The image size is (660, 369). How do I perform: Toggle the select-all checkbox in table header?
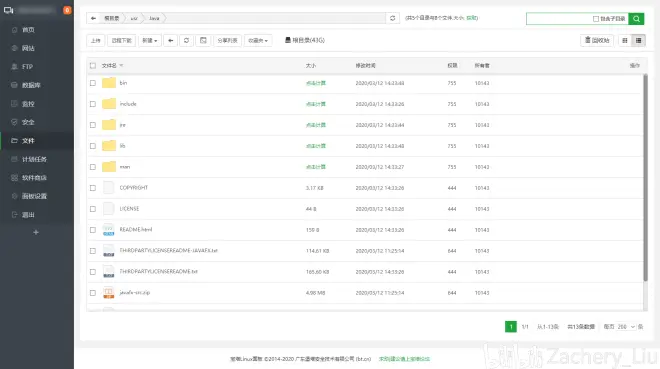tap(93, 66)
